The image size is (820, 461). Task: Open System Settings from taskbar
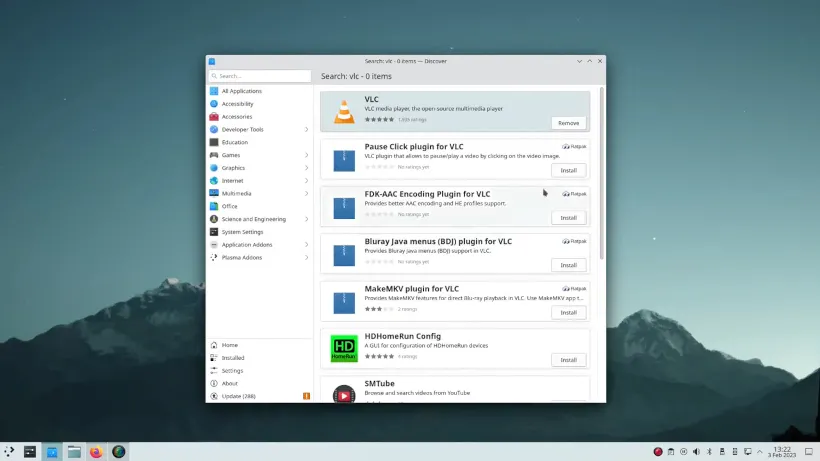coord(30,452)
